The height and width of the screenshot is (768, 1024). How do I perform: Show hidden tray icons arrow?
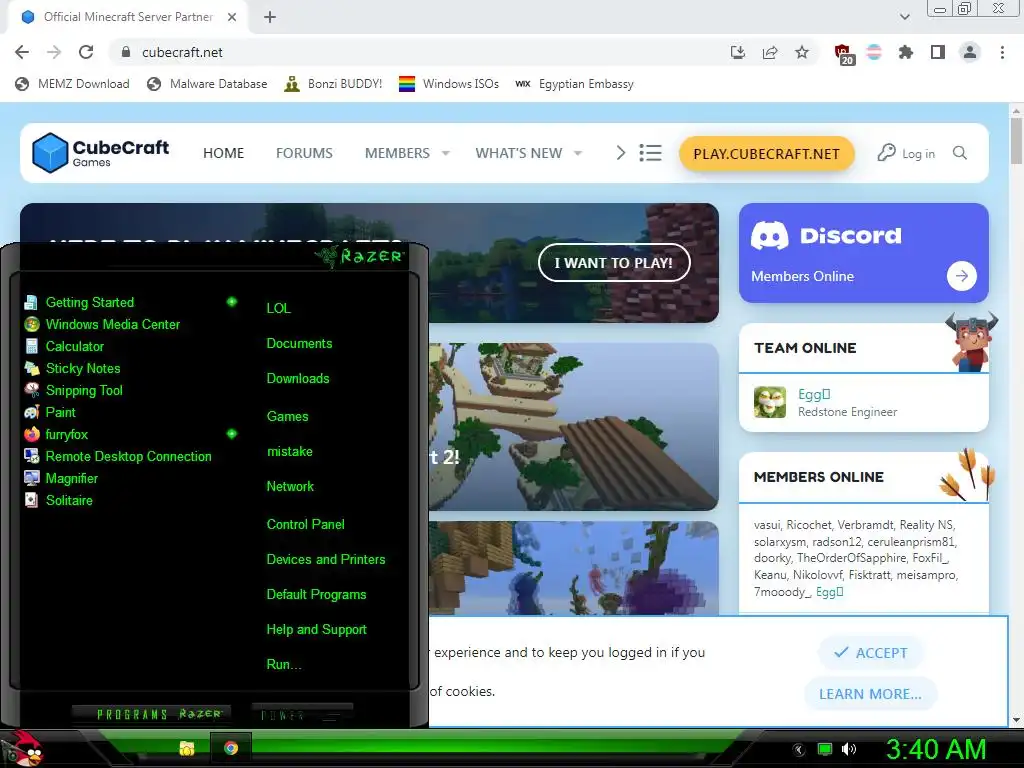(x=799, y=750)
